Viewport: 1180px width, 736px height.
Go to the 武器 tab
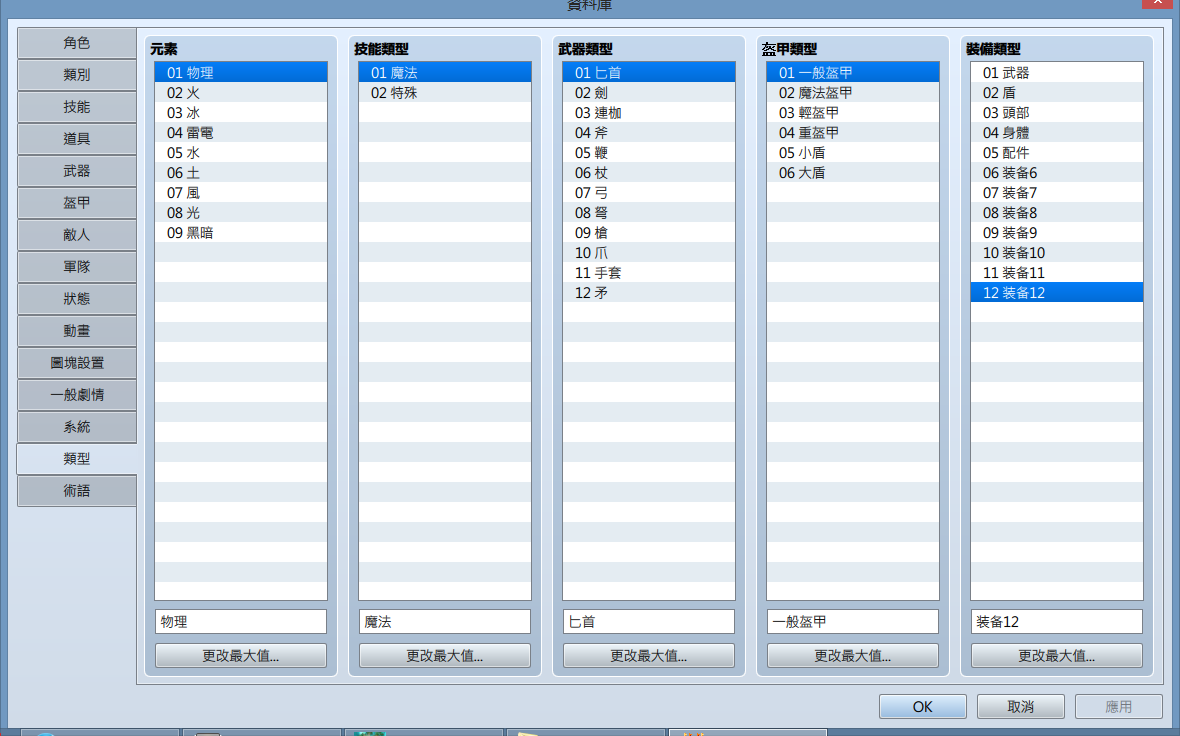point(77,171)
